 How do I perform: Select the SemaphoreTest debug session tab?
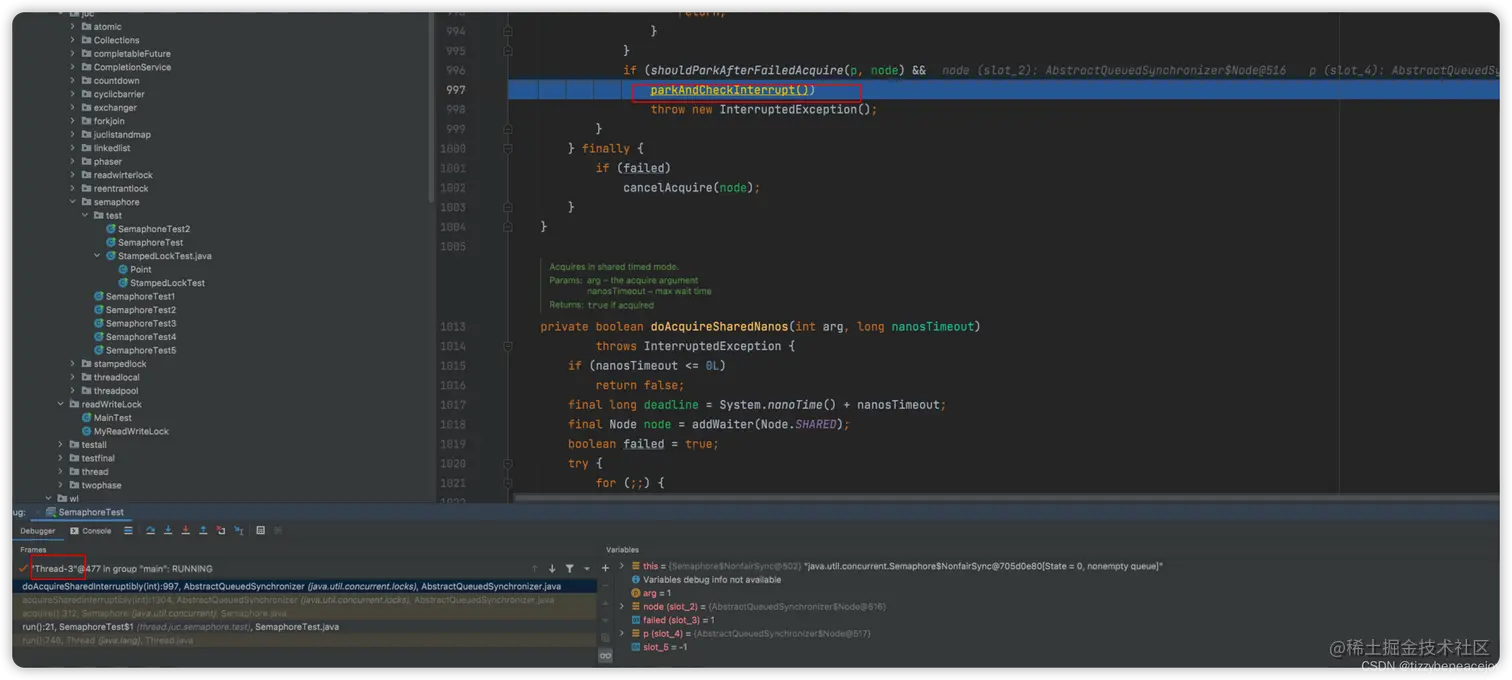pos(85,512)
